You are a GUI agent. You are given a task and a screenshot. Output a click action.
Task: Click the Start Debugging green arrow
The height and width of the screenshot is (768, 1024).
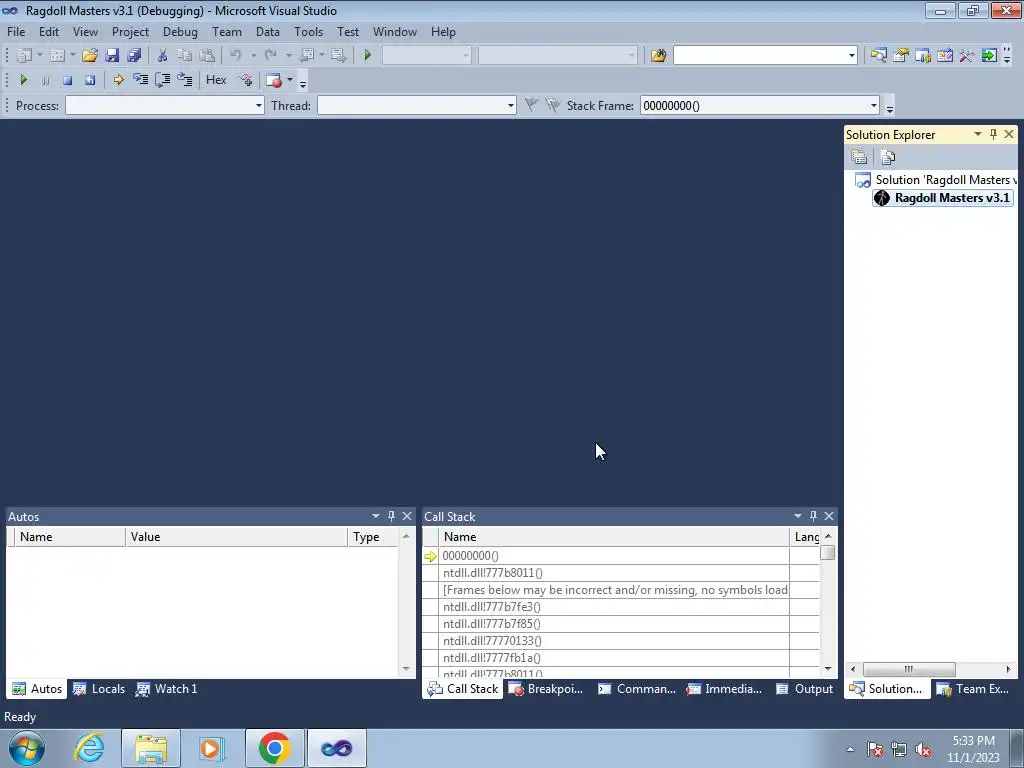(x=368, y=56)
